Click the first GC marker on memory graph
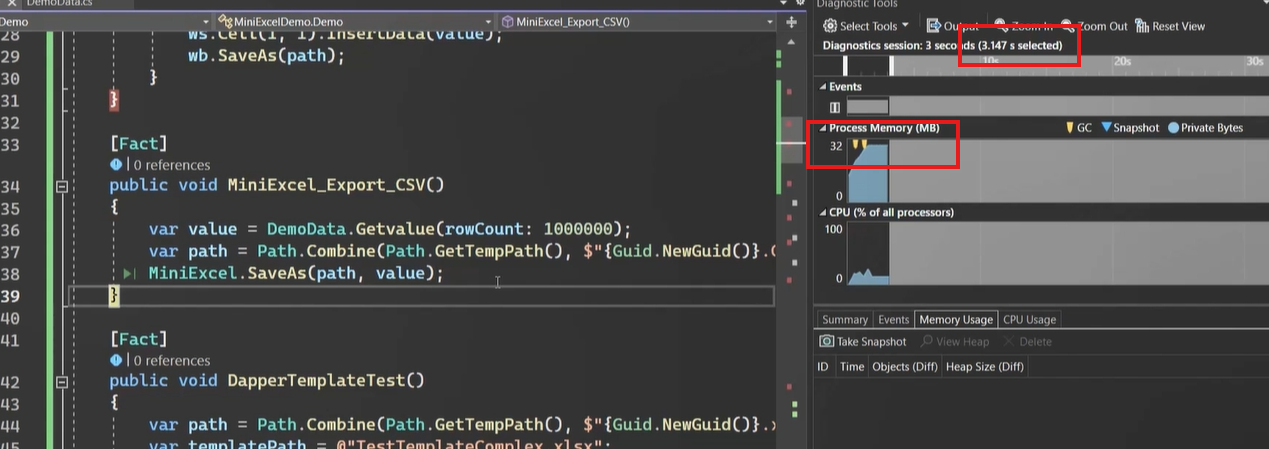Image resolution: width=1269 pixels, height=449 pixels. (x=855, y=145)
